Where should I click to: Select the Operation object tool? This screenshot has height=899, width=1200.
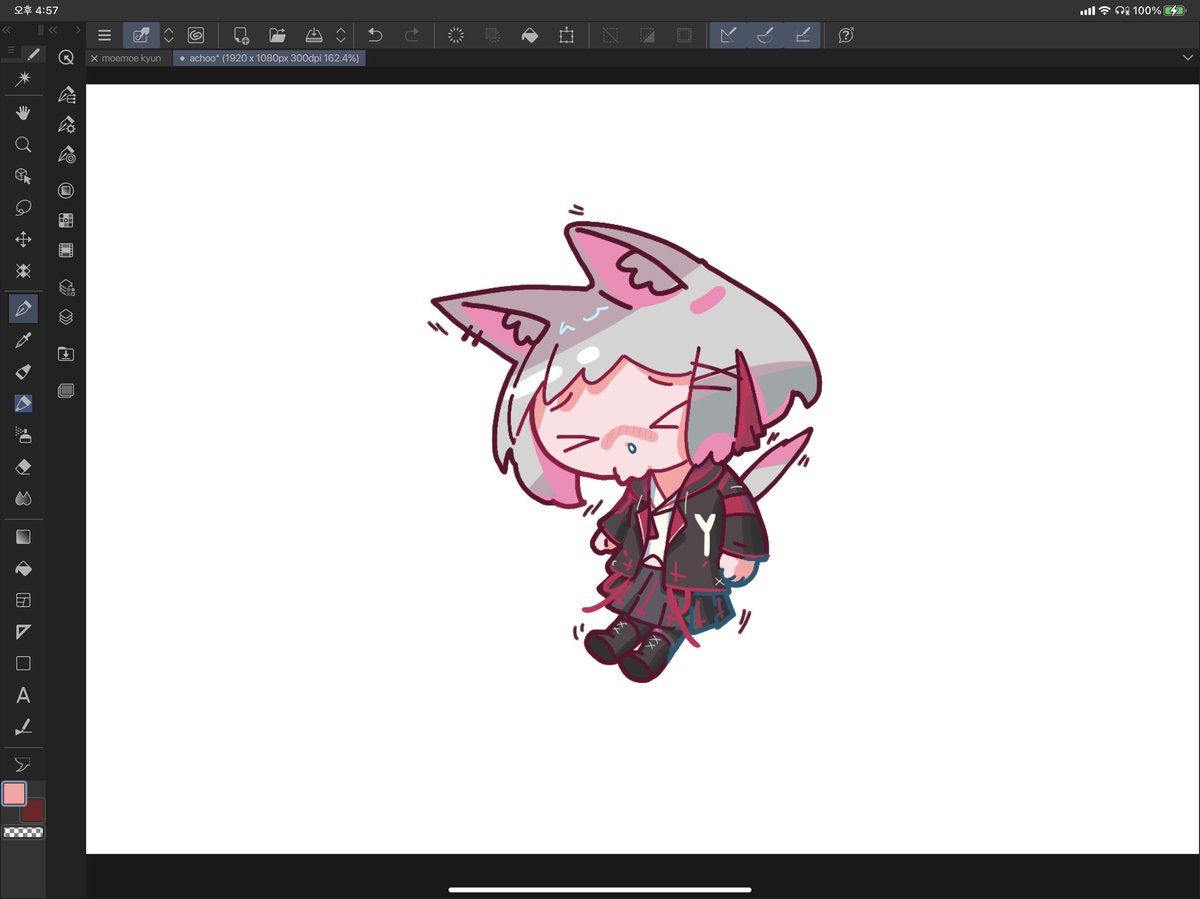point(23,176)
